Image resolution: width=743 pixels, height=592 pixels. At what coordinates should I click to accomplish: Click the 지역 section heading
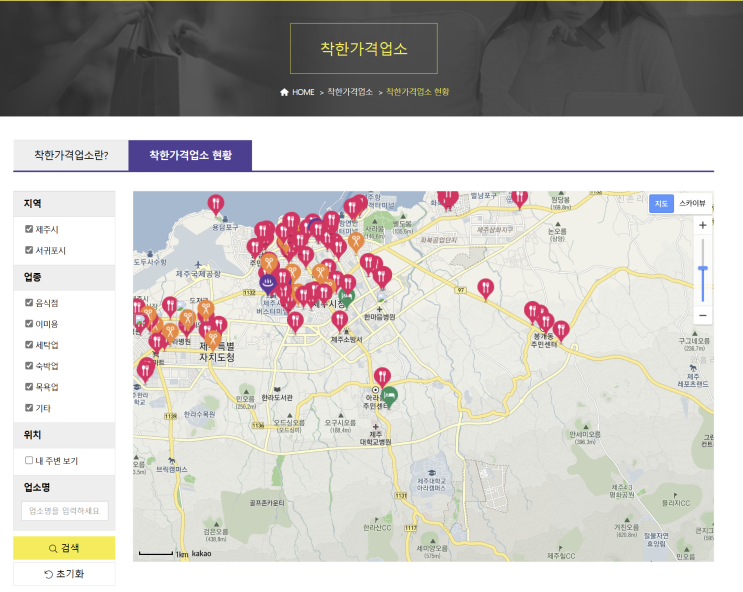[x=33, y=204]
